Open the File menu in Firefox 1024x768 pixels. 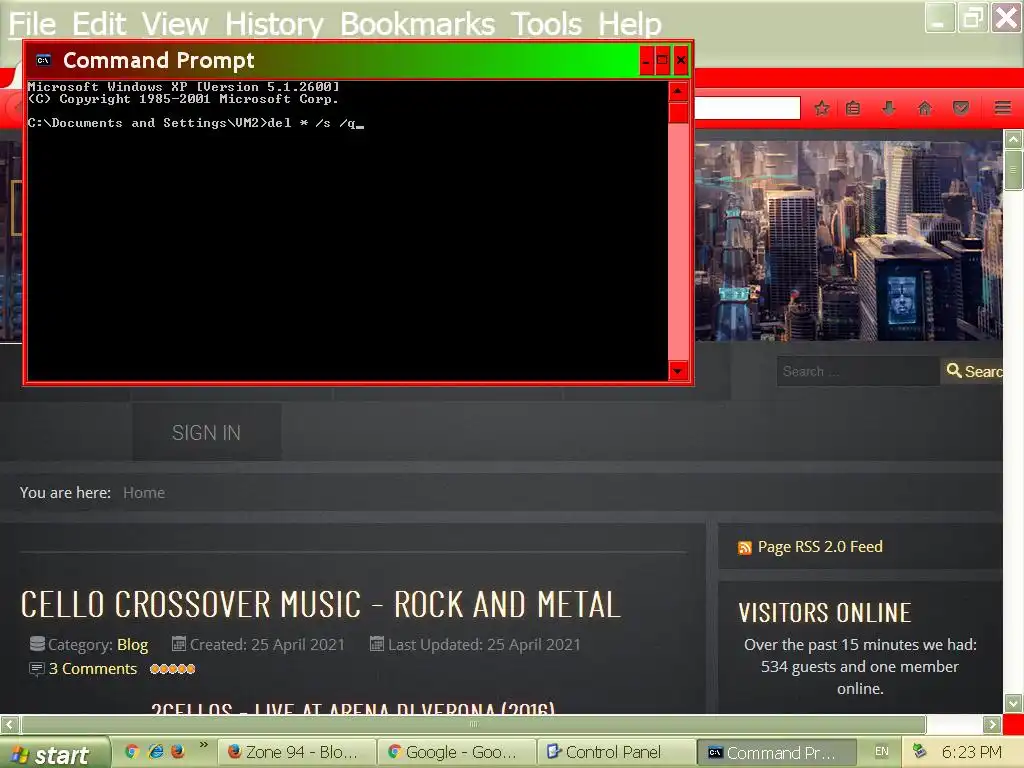[32, 24]
